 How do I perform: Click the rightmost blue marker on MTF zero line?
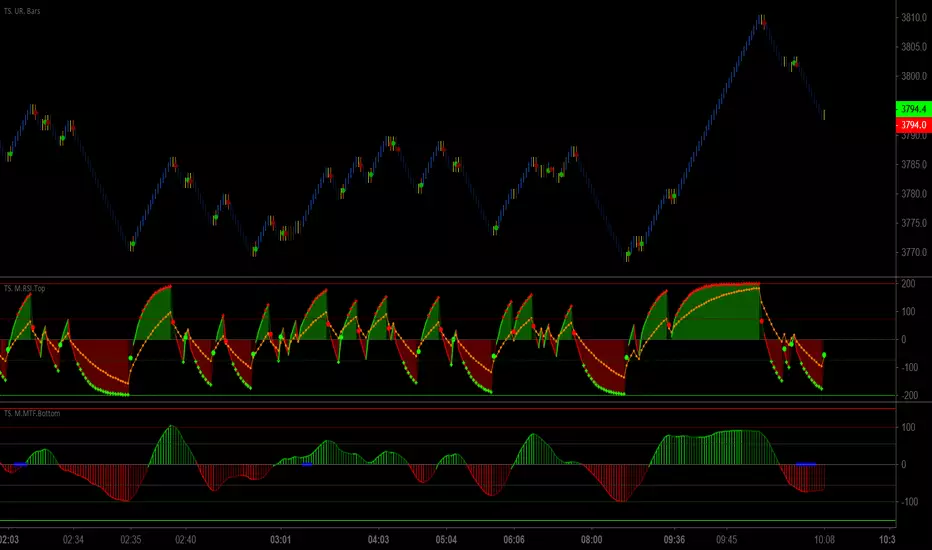806,464
